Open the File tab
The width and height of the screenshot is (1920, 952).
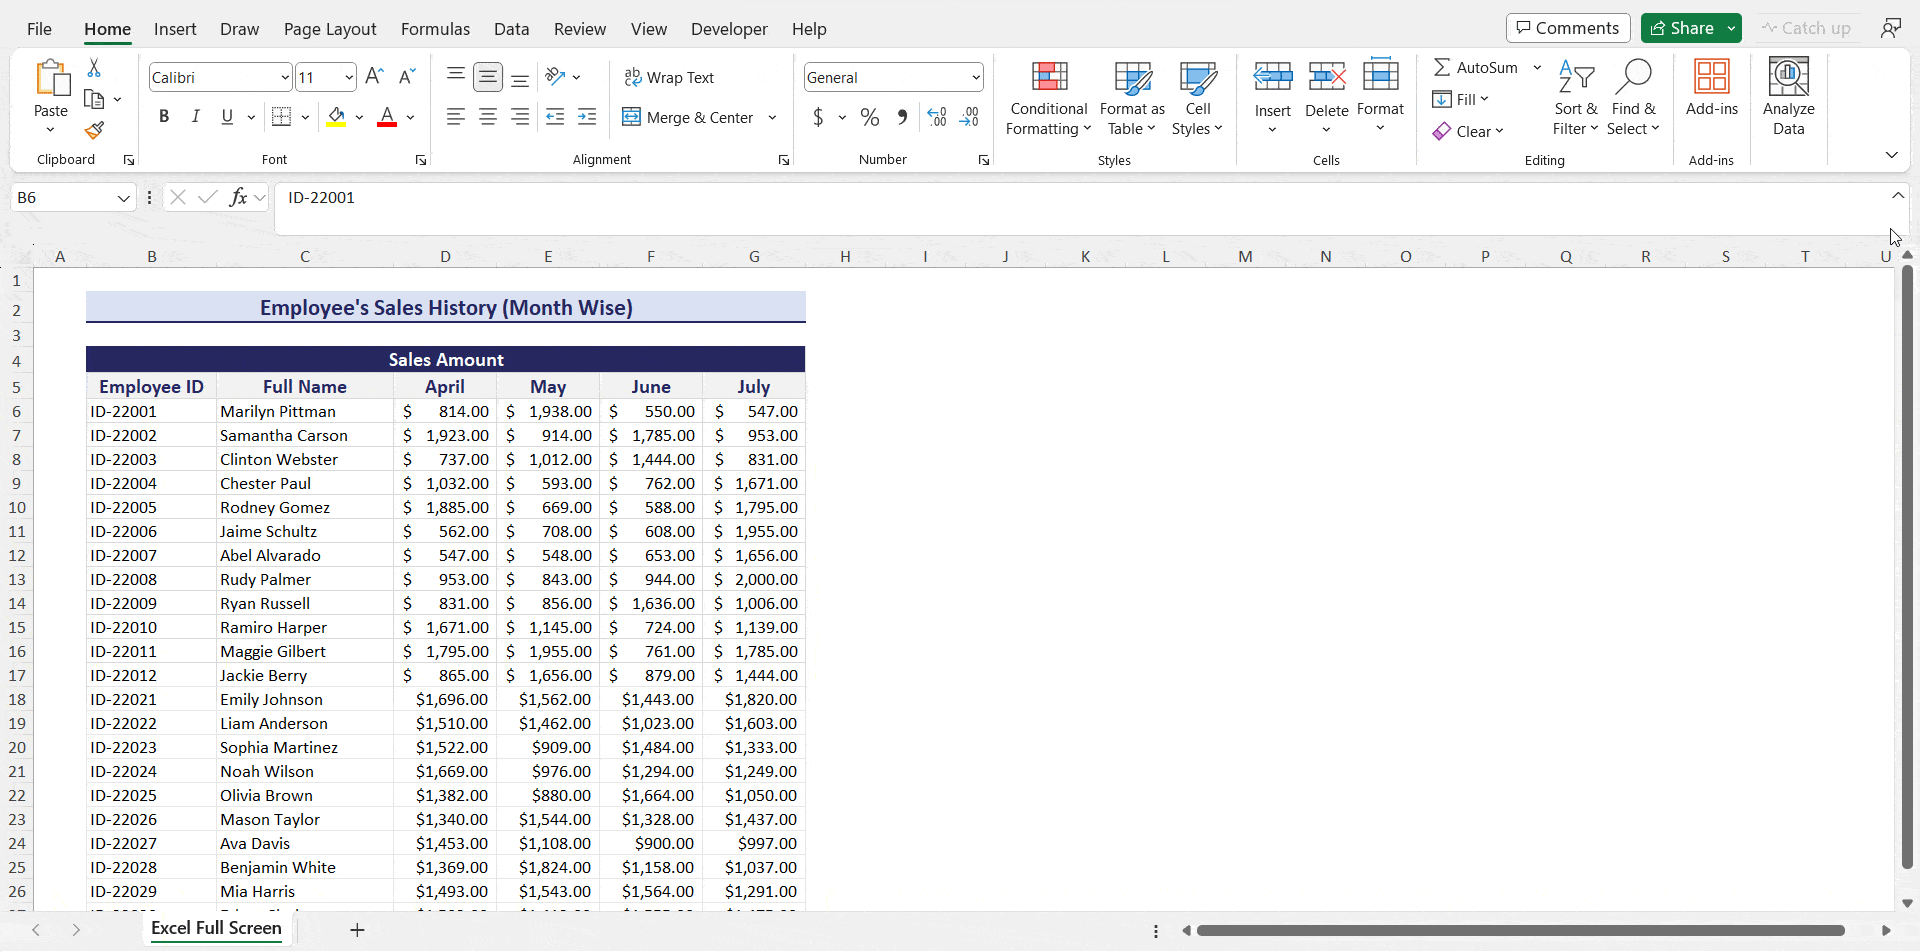click(x=39, y=29)
